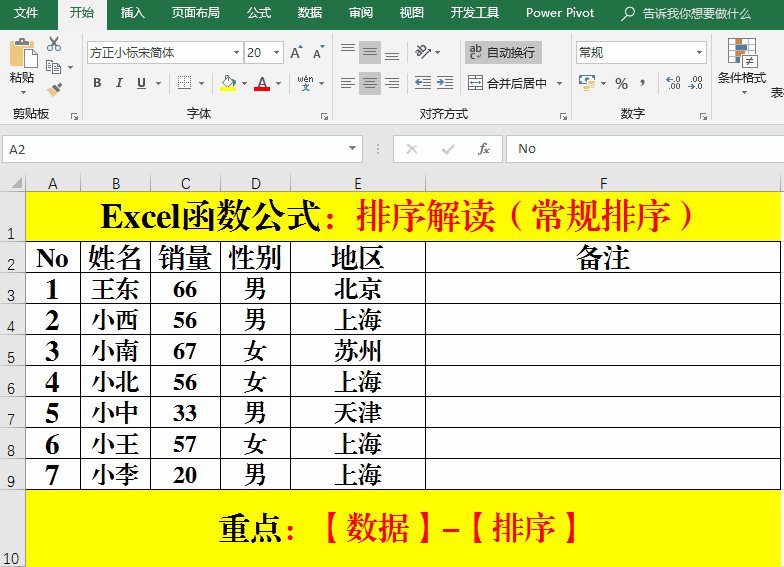
Task: Apply red font color A
Action: tap(262, 83)
